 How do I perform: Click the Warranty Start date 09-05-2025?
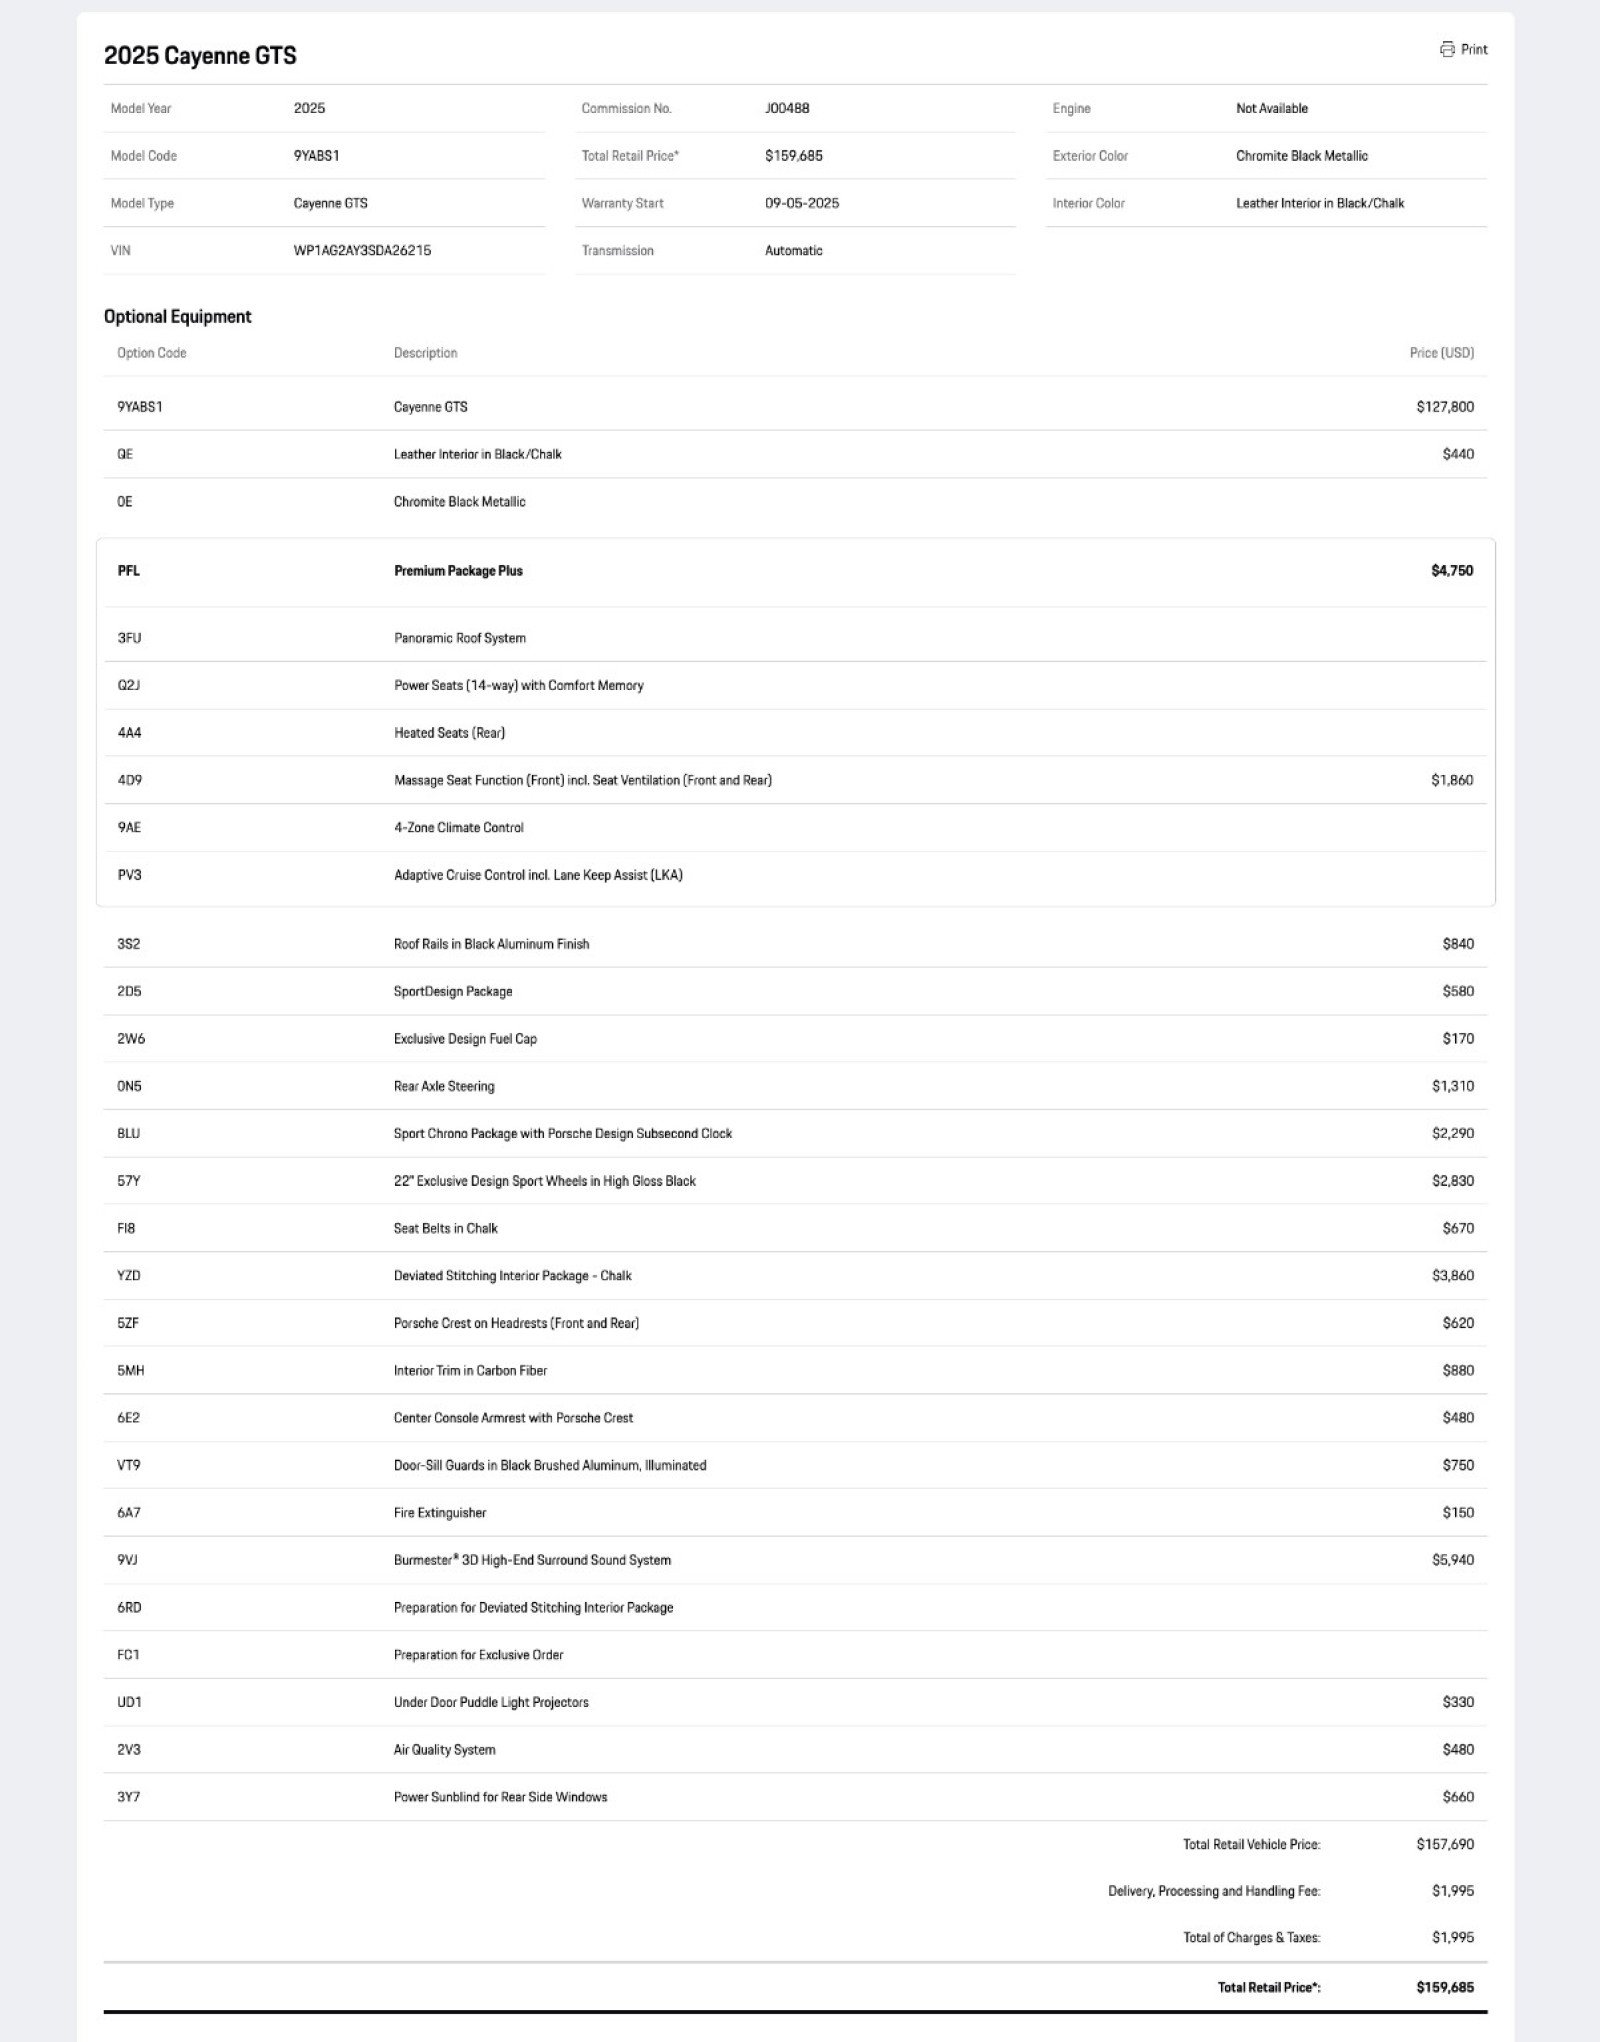[802, 203]
